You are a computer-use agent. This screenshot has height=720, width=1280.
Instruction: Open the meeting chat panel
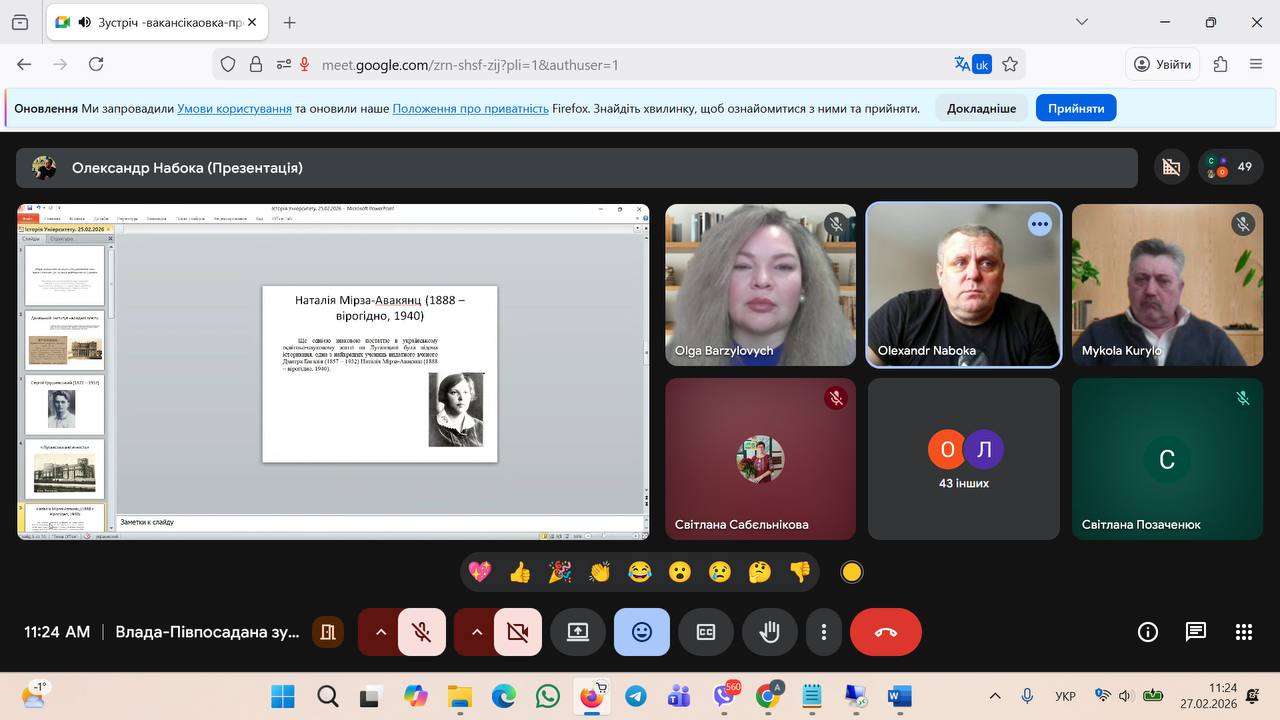click(1195, 632)
